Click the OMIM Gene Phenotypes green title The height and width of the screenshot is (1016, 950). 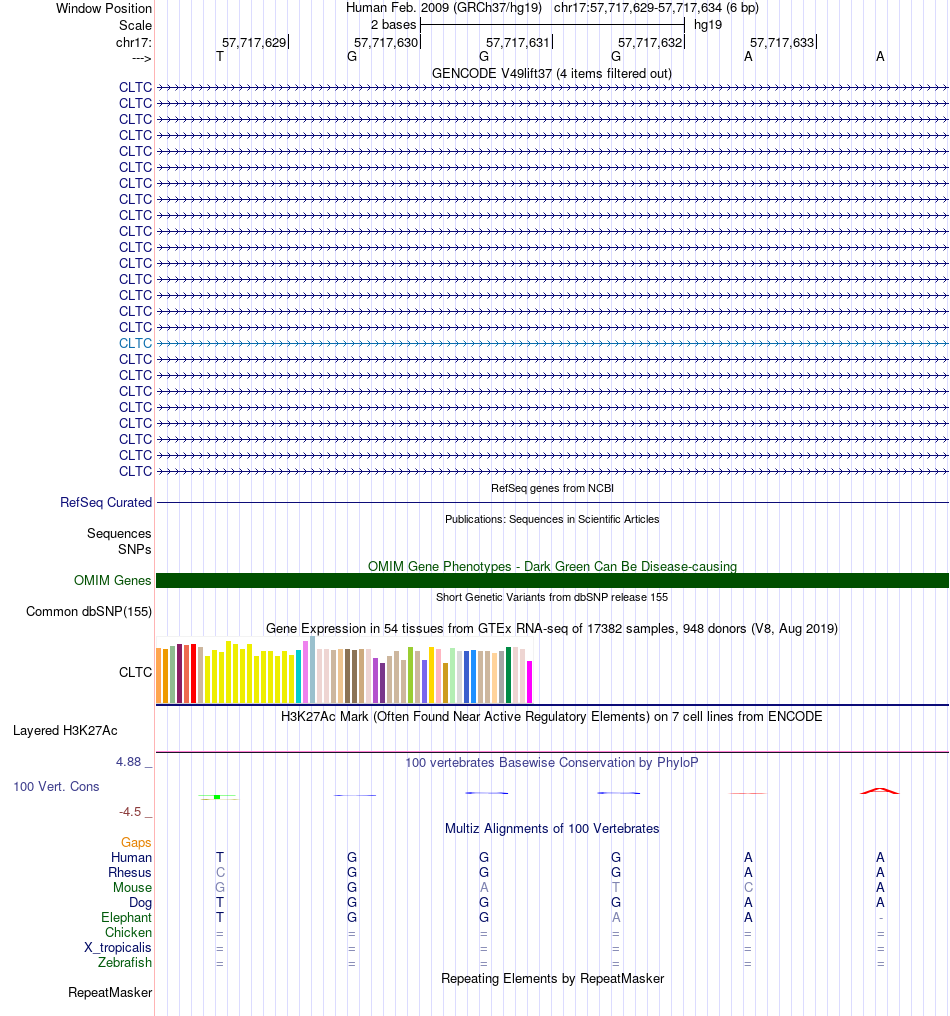(x=552, y=566)
